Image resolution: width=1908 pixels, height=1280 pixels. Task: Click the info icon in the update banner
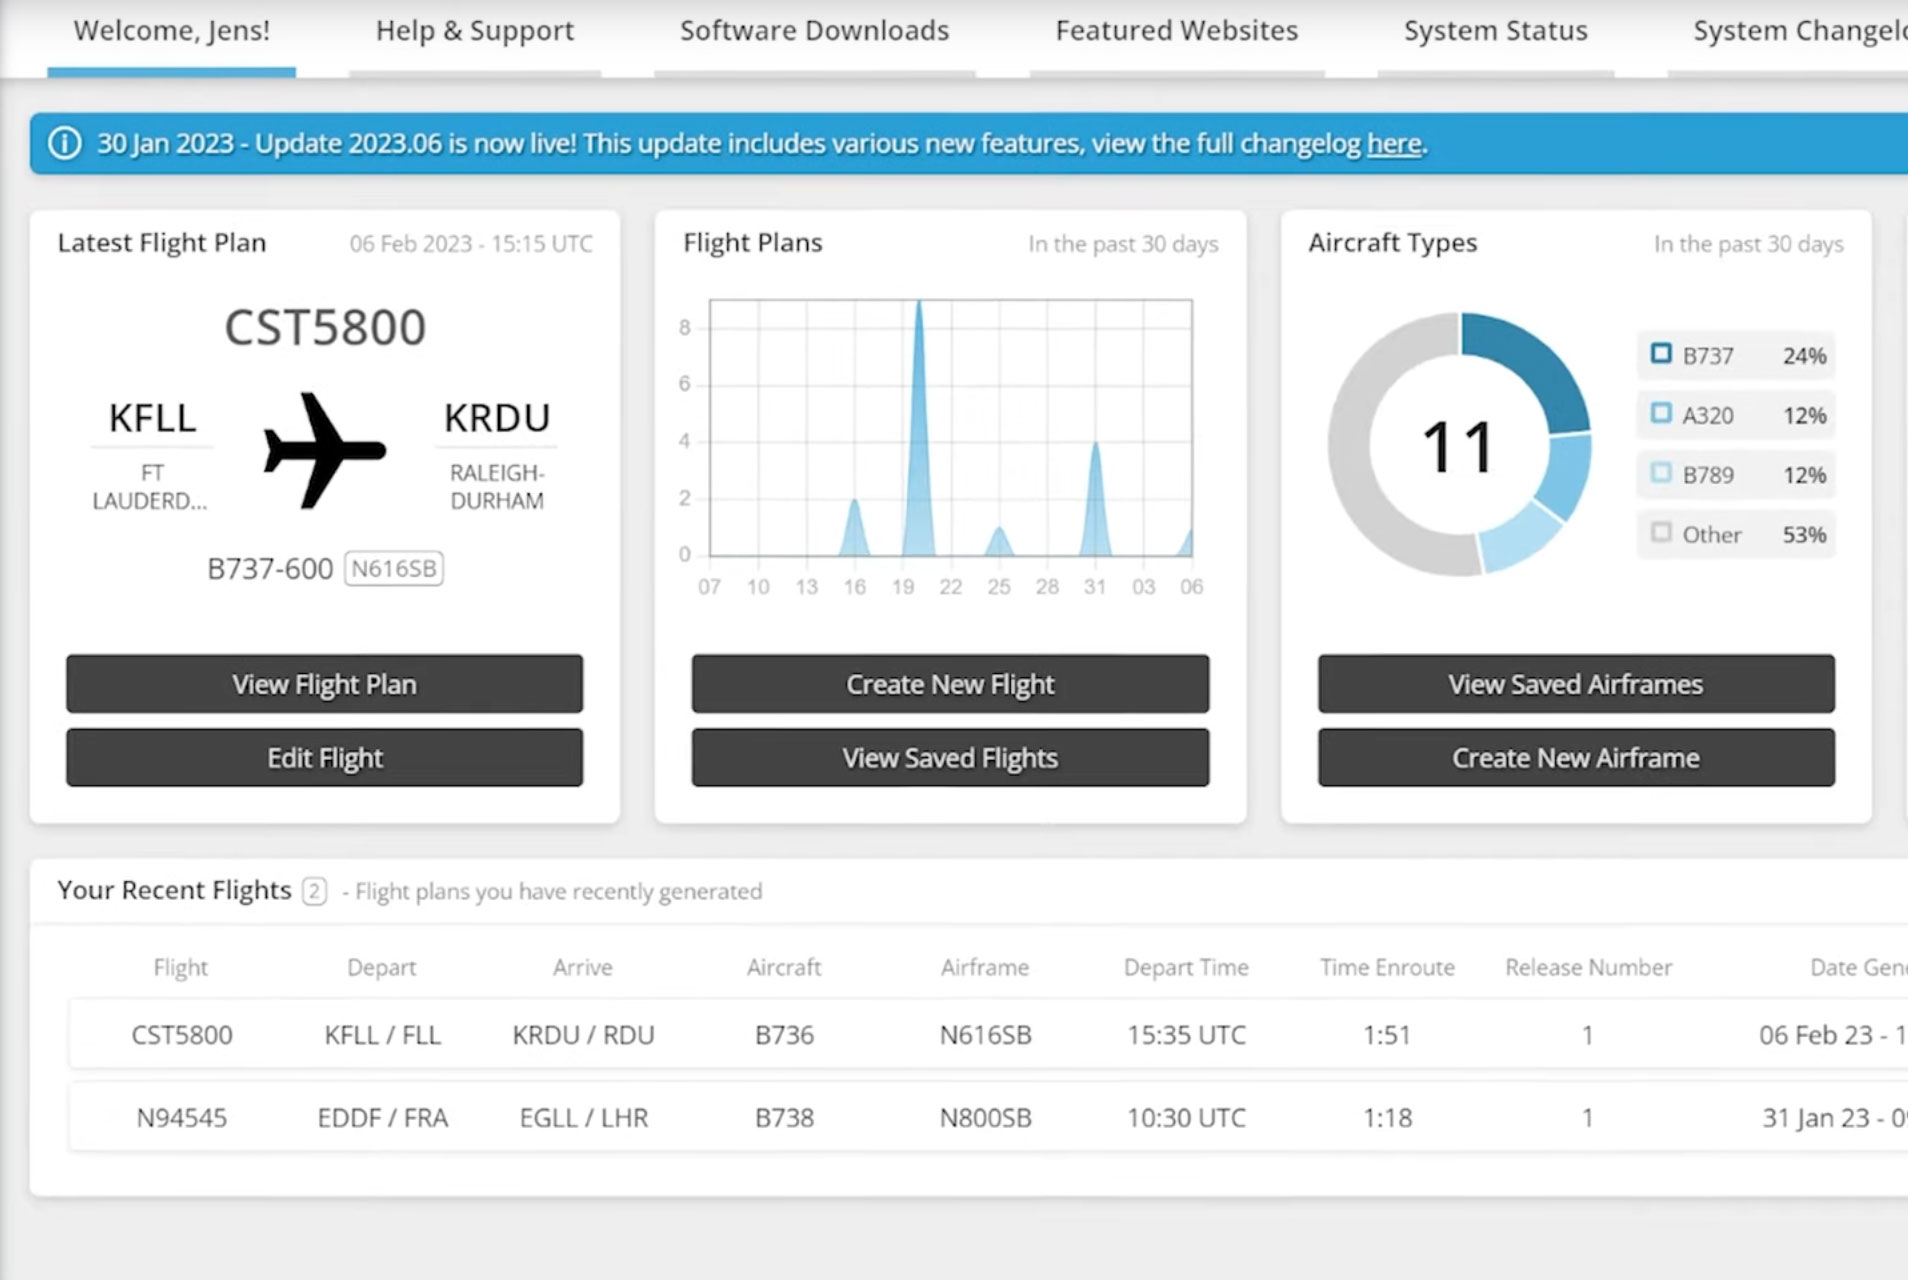point(64,143)
